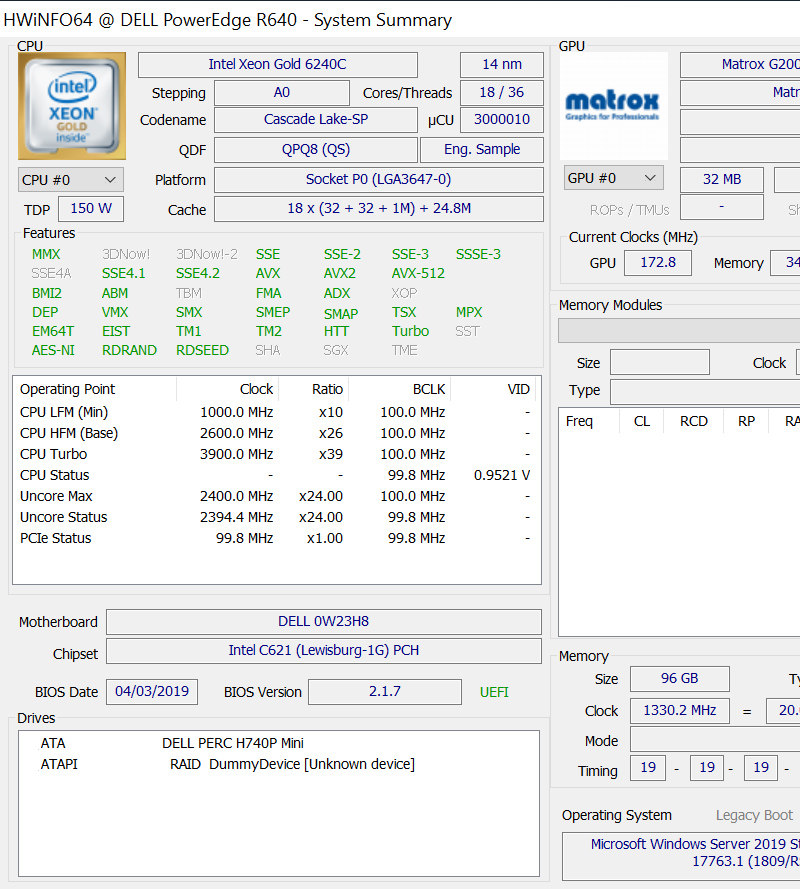This screenshot has height=889, width=800.
Task: Click the Memory Mode field
Action: tap(716, 740)
